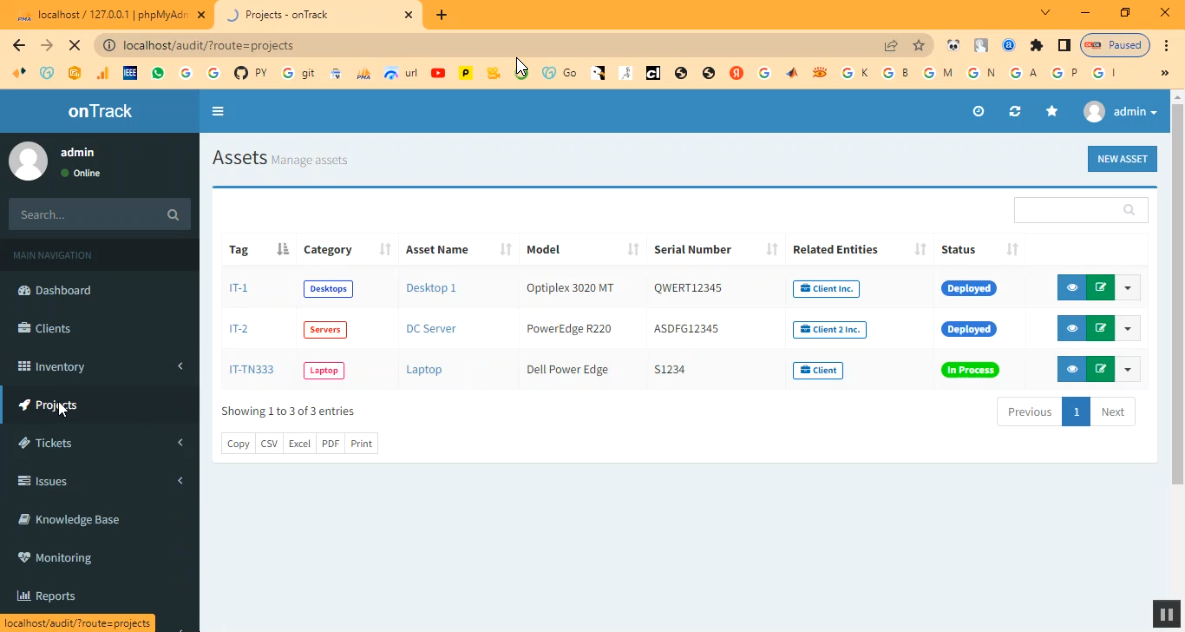Viewport: 1185px width, 632px height.
Task: View Desktop 1 asset with eye button
Action: click(1071, 287)
